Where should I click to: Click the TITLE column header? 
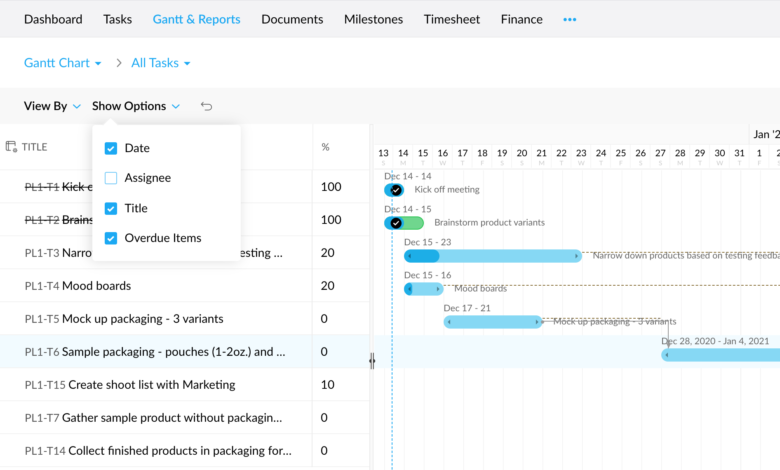pos(34,147)
